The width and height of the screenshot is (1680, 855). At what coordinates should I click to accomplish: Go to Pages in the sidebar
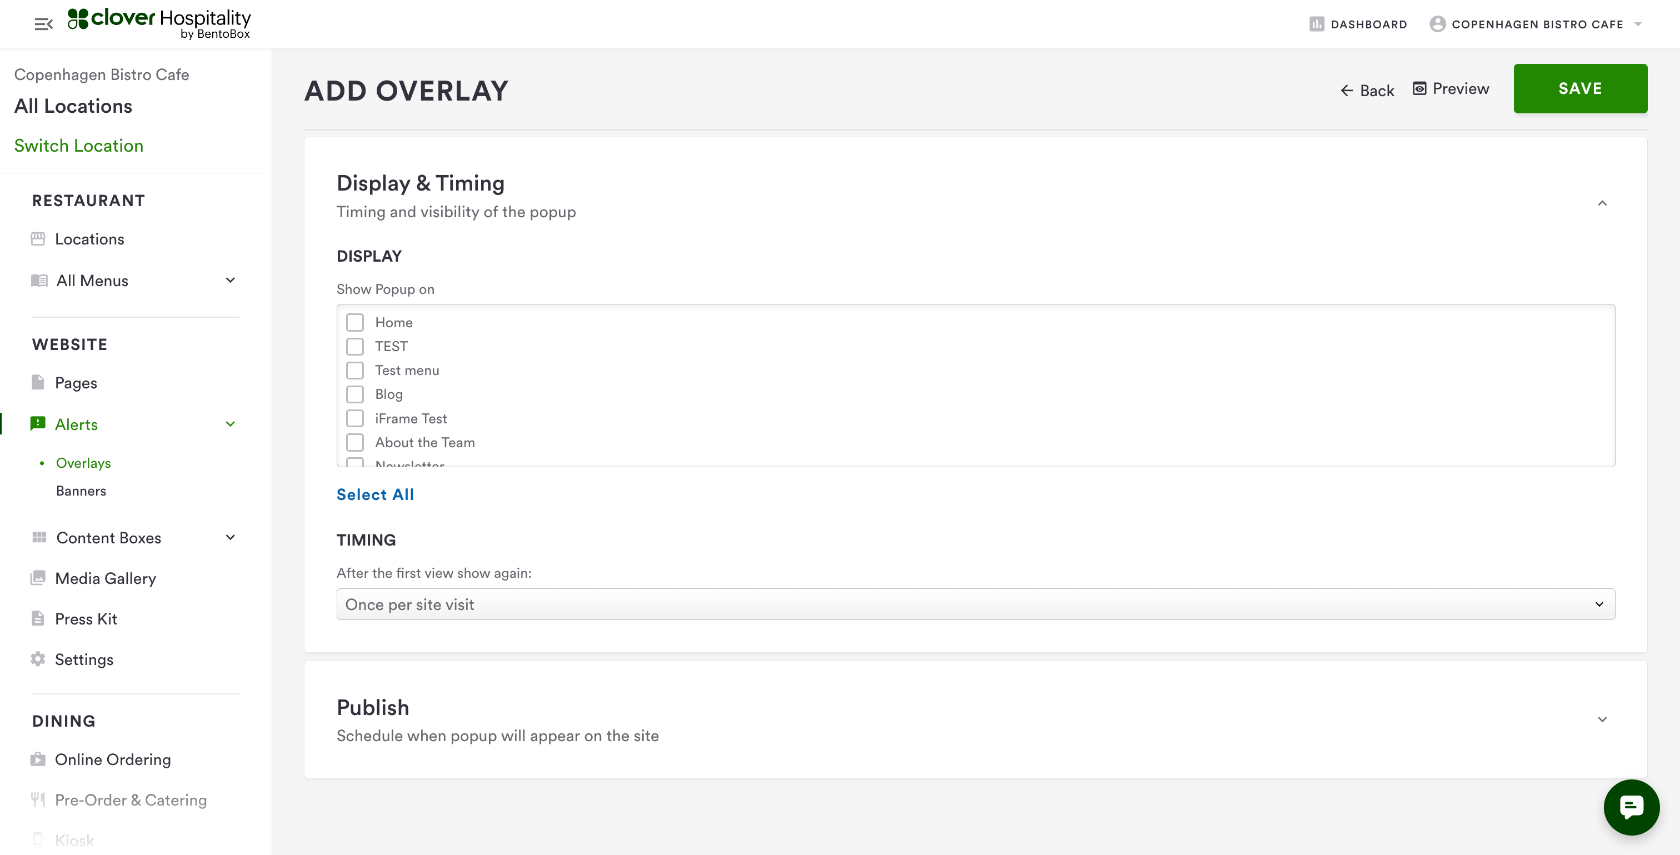pyautogui.click(x=76, y=383)
